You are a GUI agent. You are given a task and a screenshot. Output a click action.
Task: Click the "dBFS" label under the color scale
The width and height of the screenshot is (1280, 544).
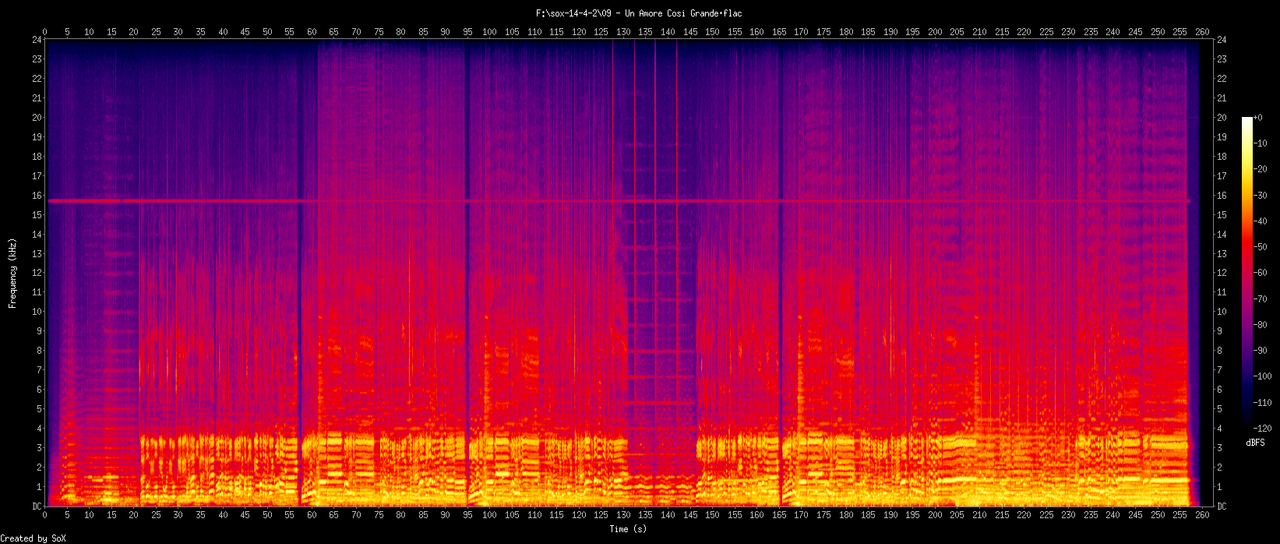coord(1257,441)
